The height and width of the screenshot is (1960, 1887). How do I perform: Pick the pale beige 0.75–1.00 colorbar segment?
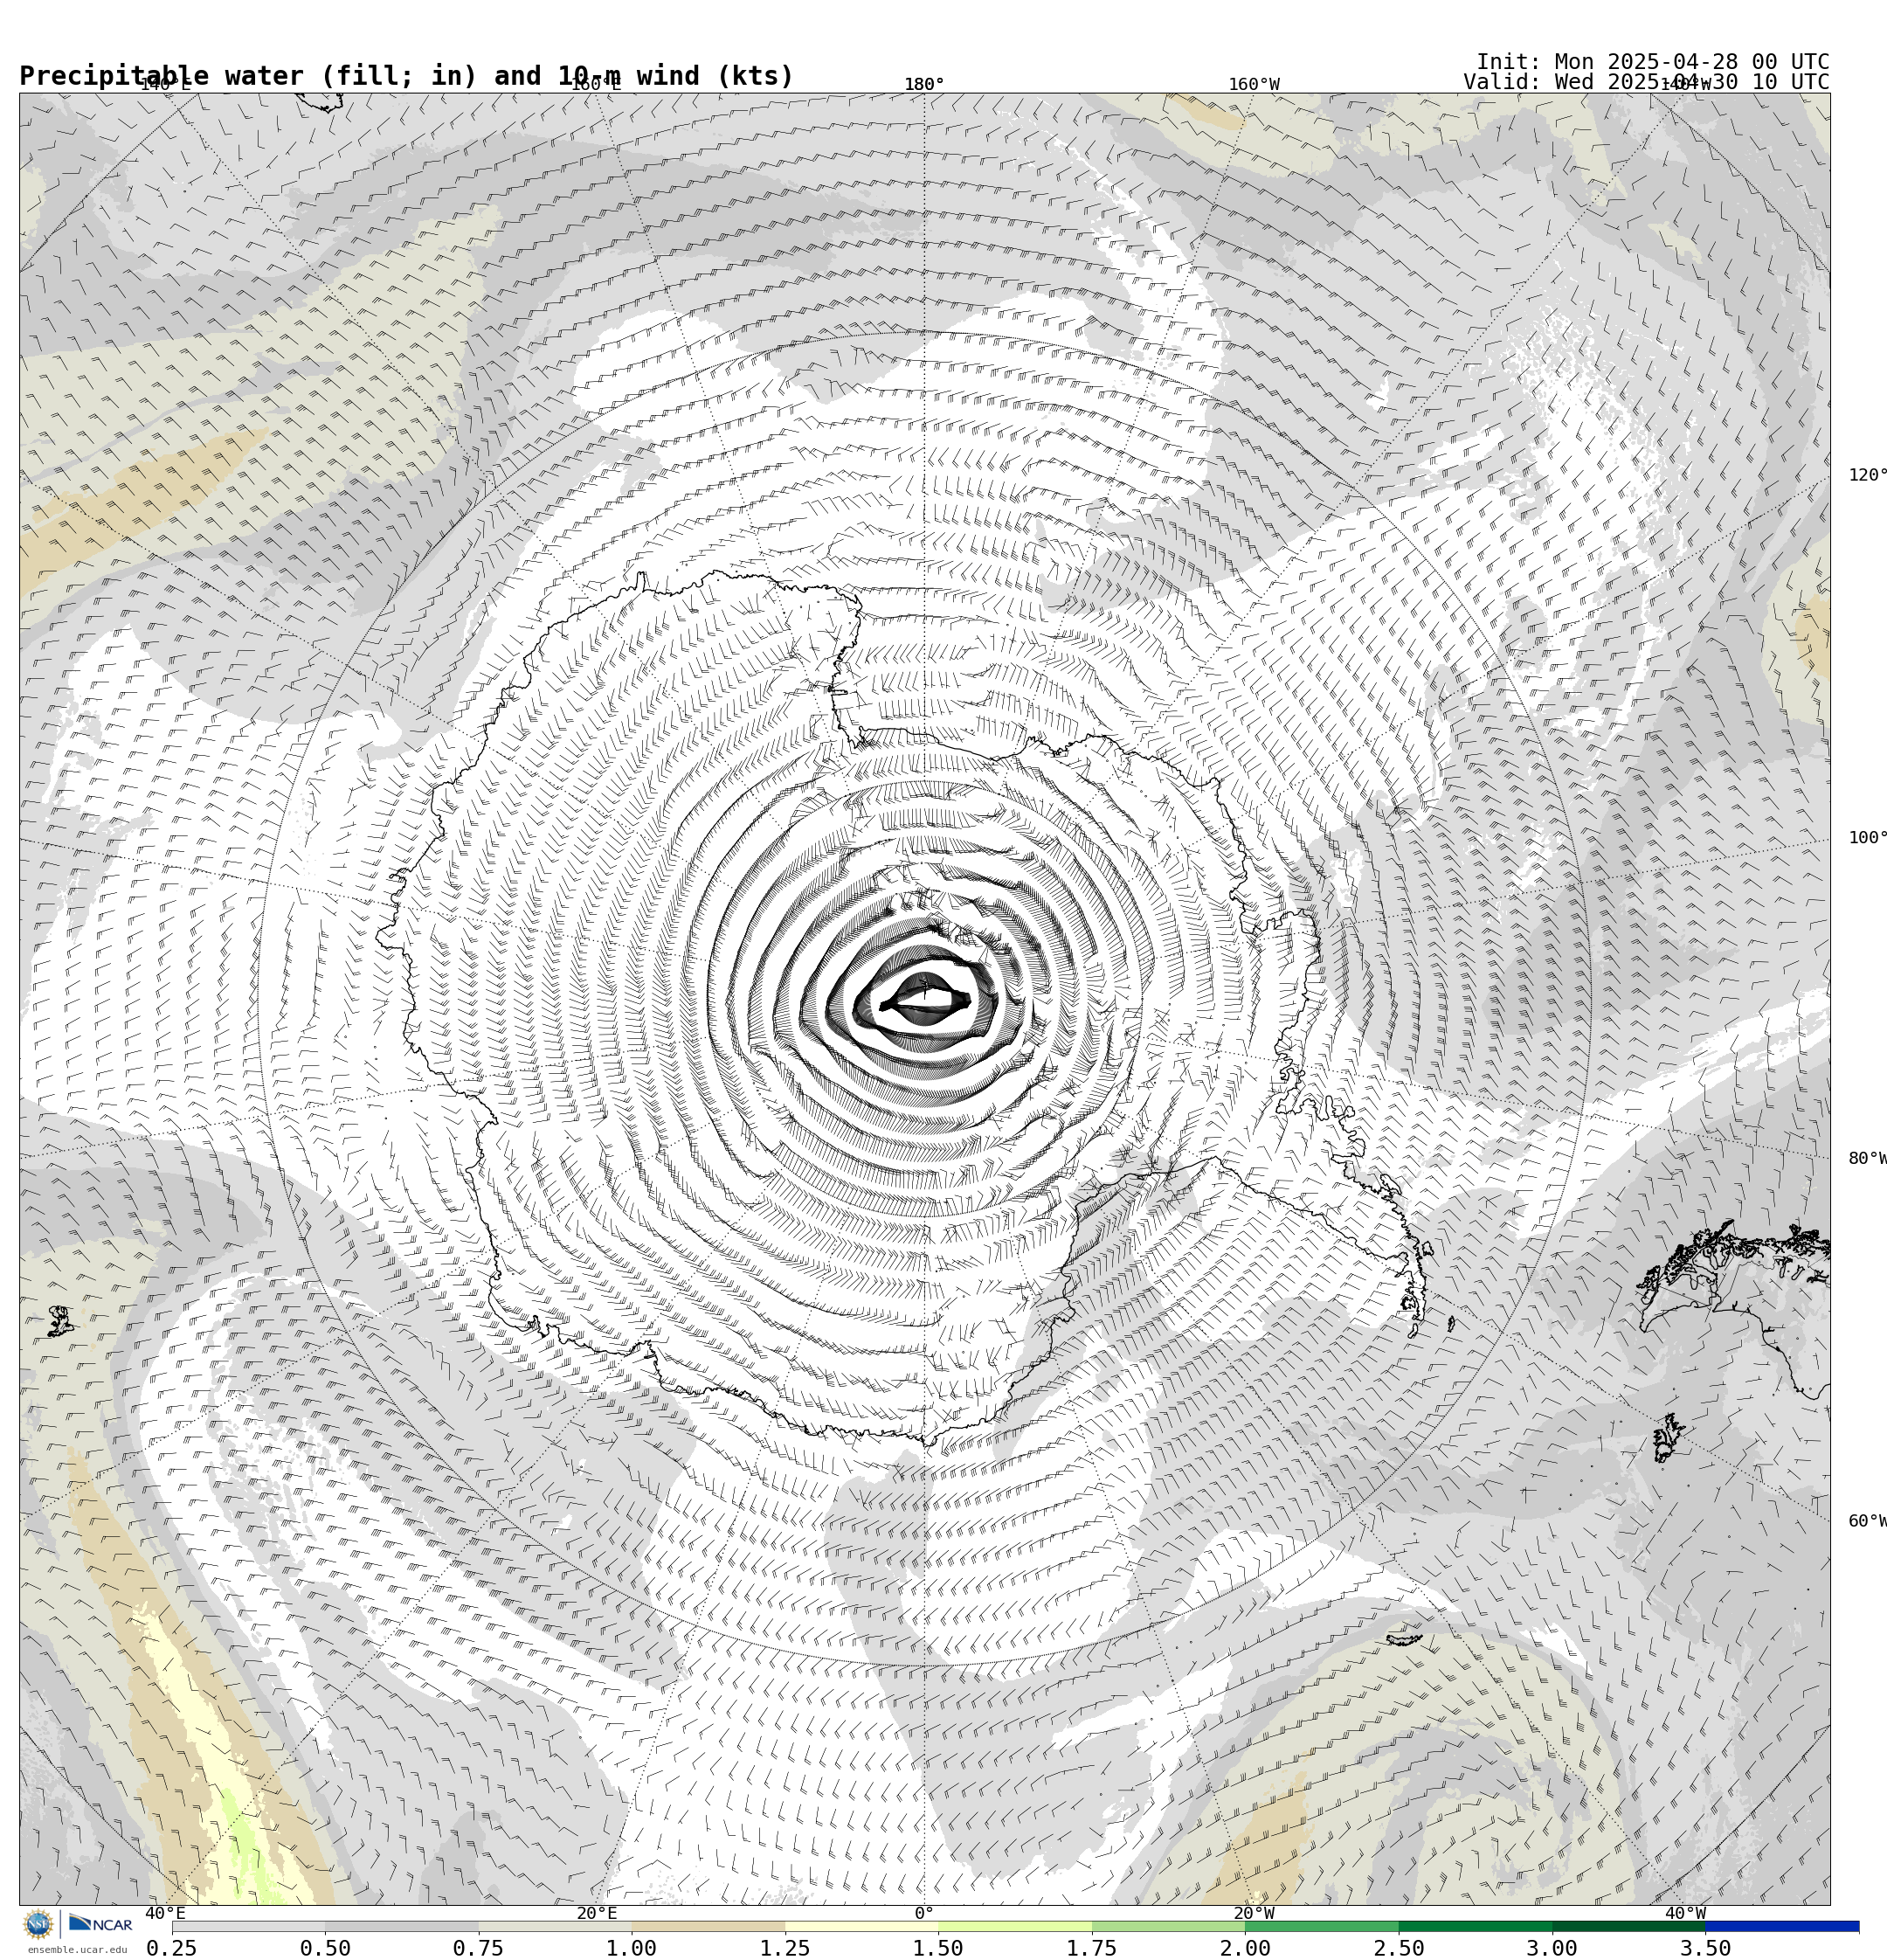point(555,1926)
